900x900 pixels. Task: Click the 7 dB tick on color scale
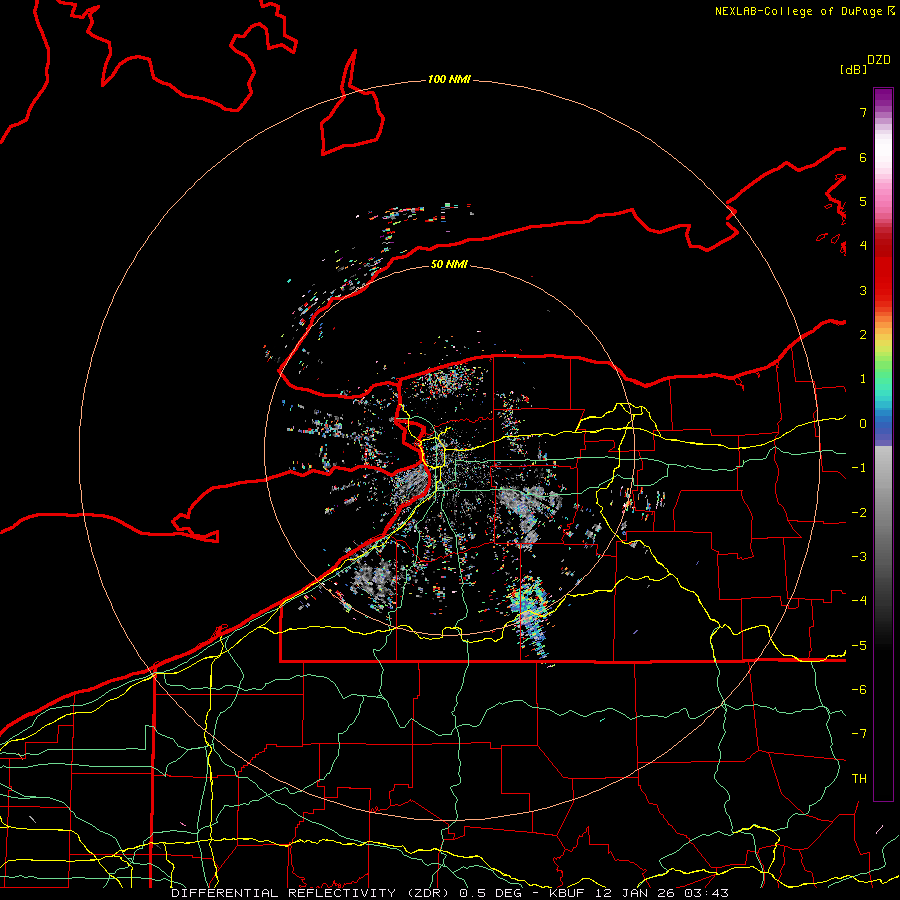(863, 112)
